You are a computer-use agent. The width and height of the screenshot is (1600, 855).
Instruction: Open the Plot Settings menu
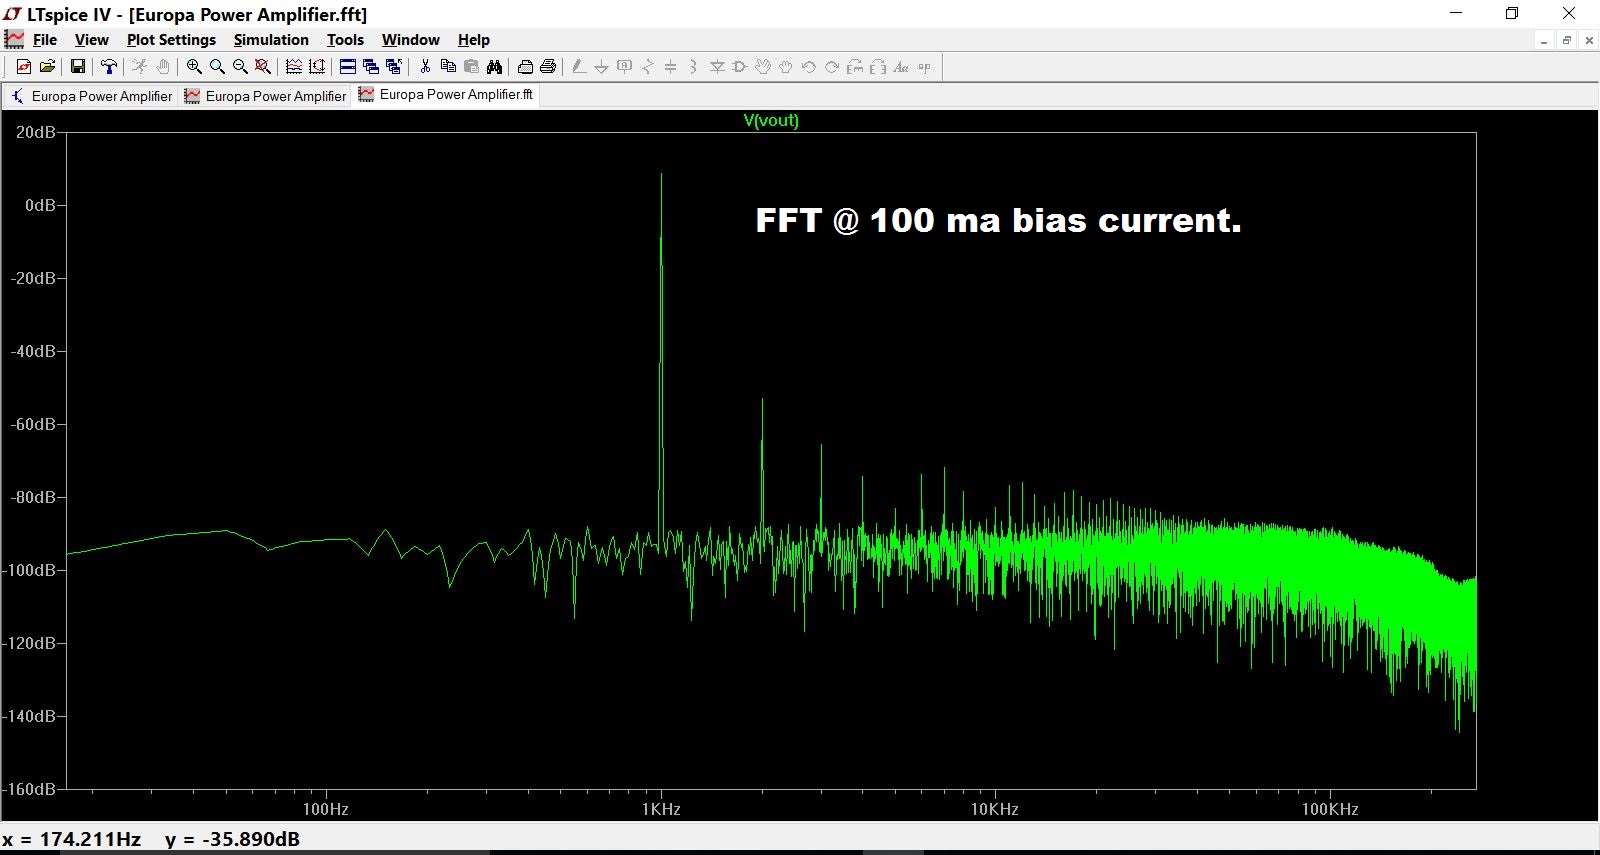pyautogui.click(x=171, y=40)
